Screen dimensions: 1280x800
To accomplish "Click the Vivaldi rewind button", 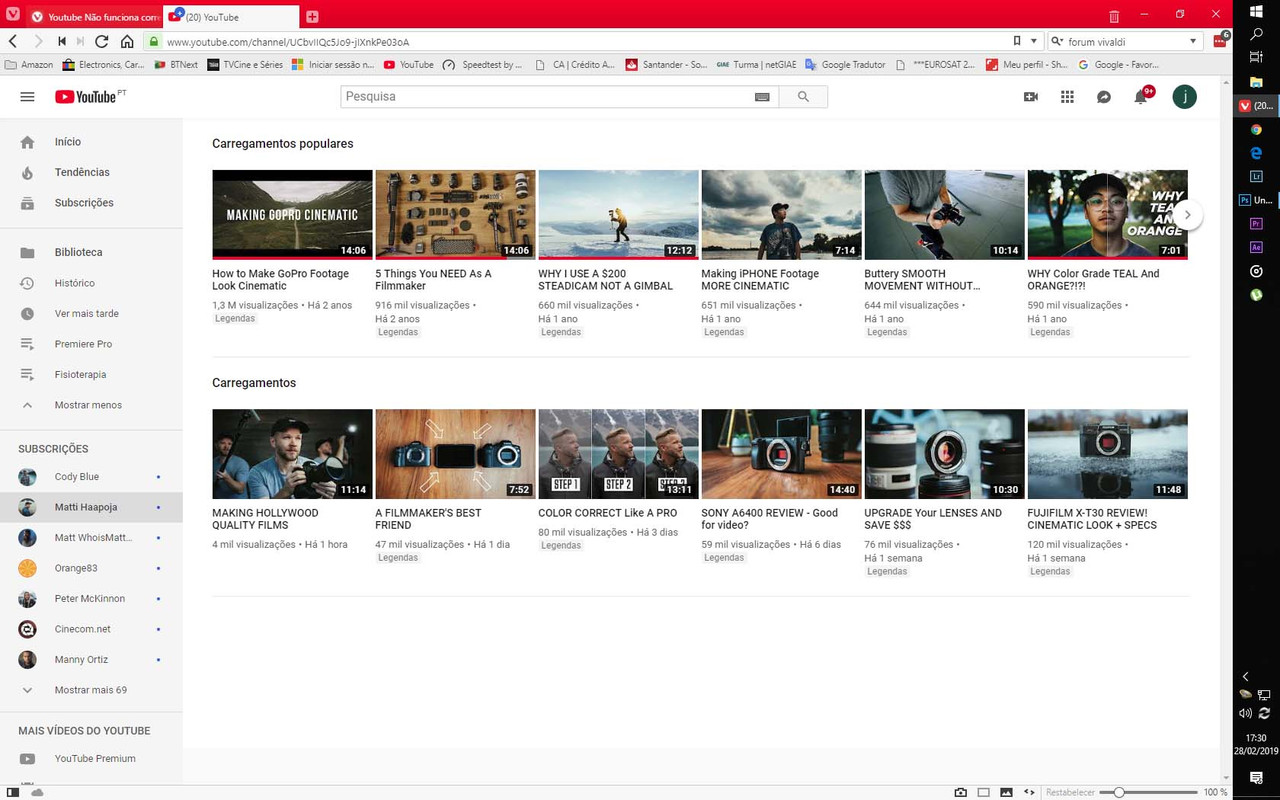I will 62,41.
